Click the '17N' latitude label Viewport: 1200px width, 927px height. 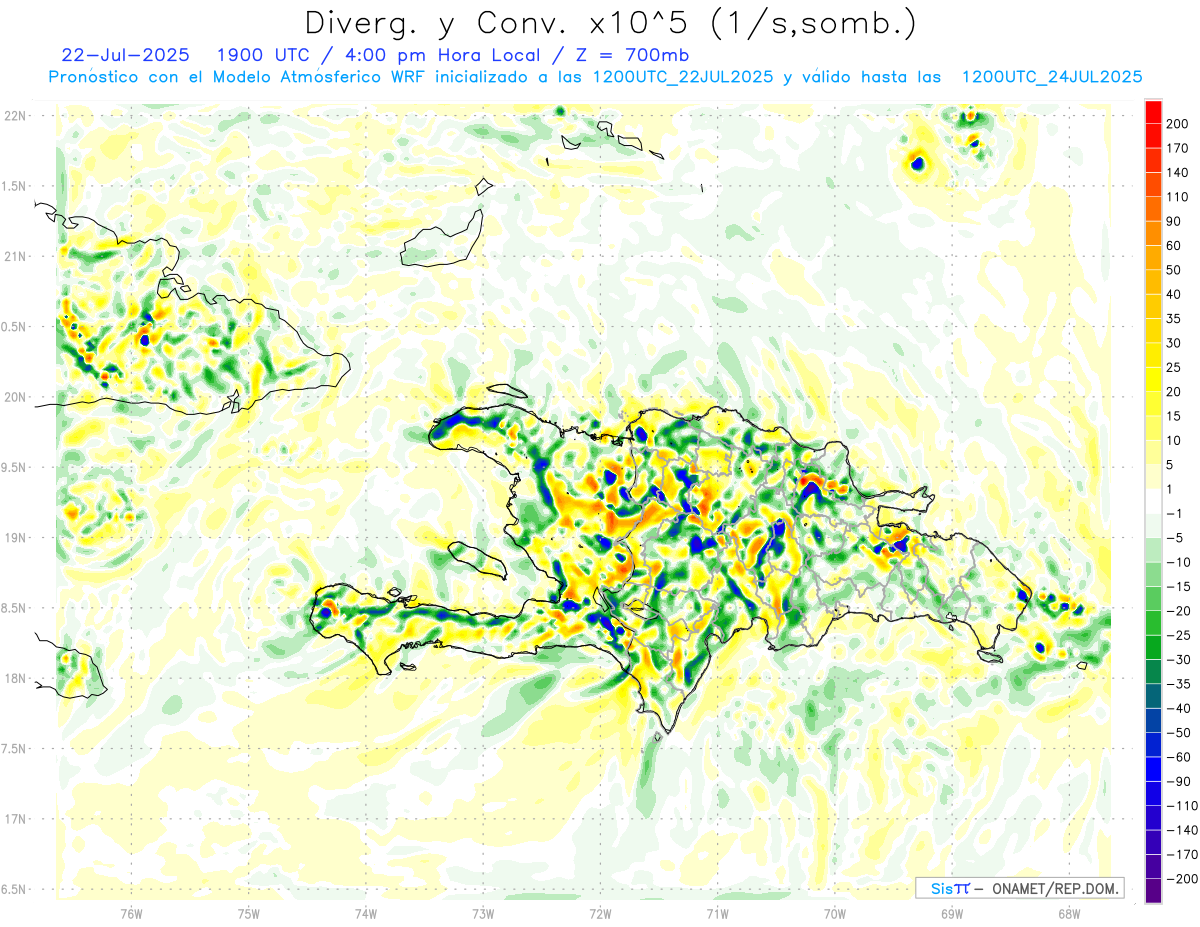pyautogui.click(x=14, y=819)
